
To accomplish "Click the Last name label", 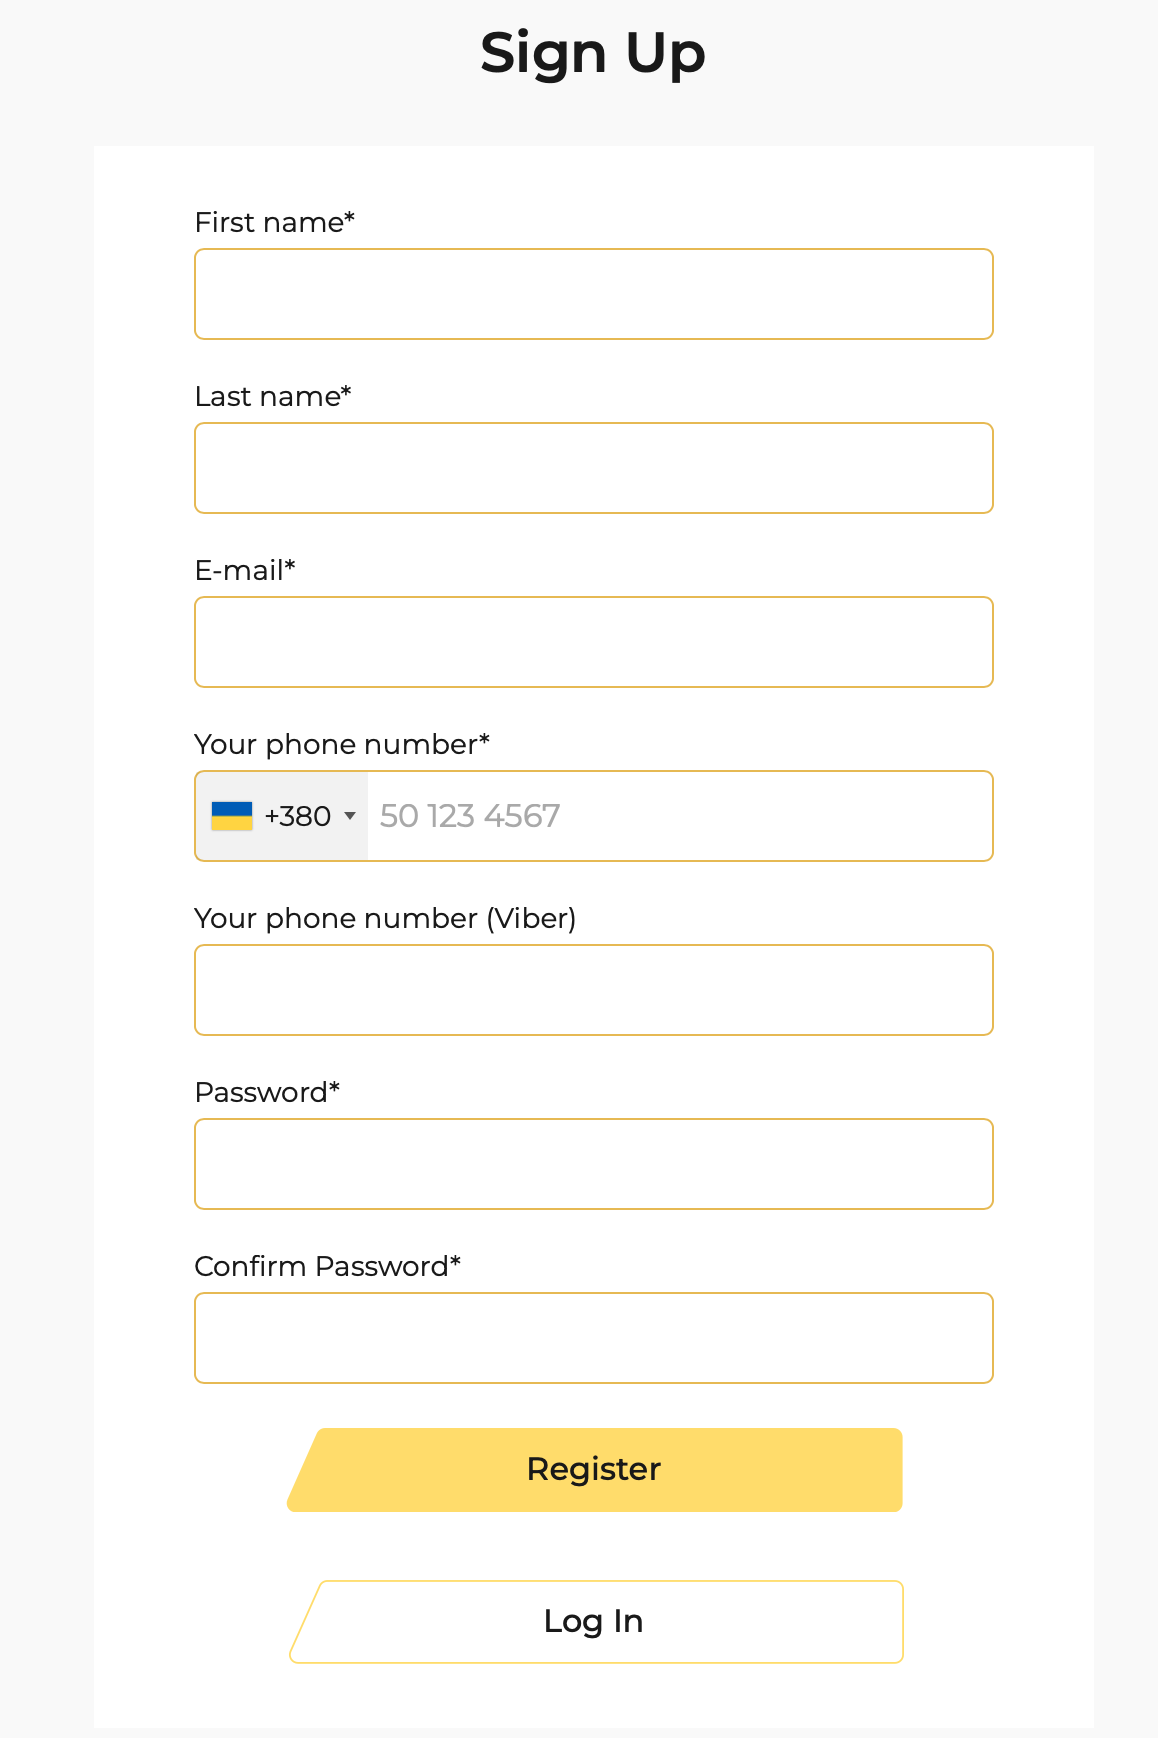I will [x=273, y=396].
